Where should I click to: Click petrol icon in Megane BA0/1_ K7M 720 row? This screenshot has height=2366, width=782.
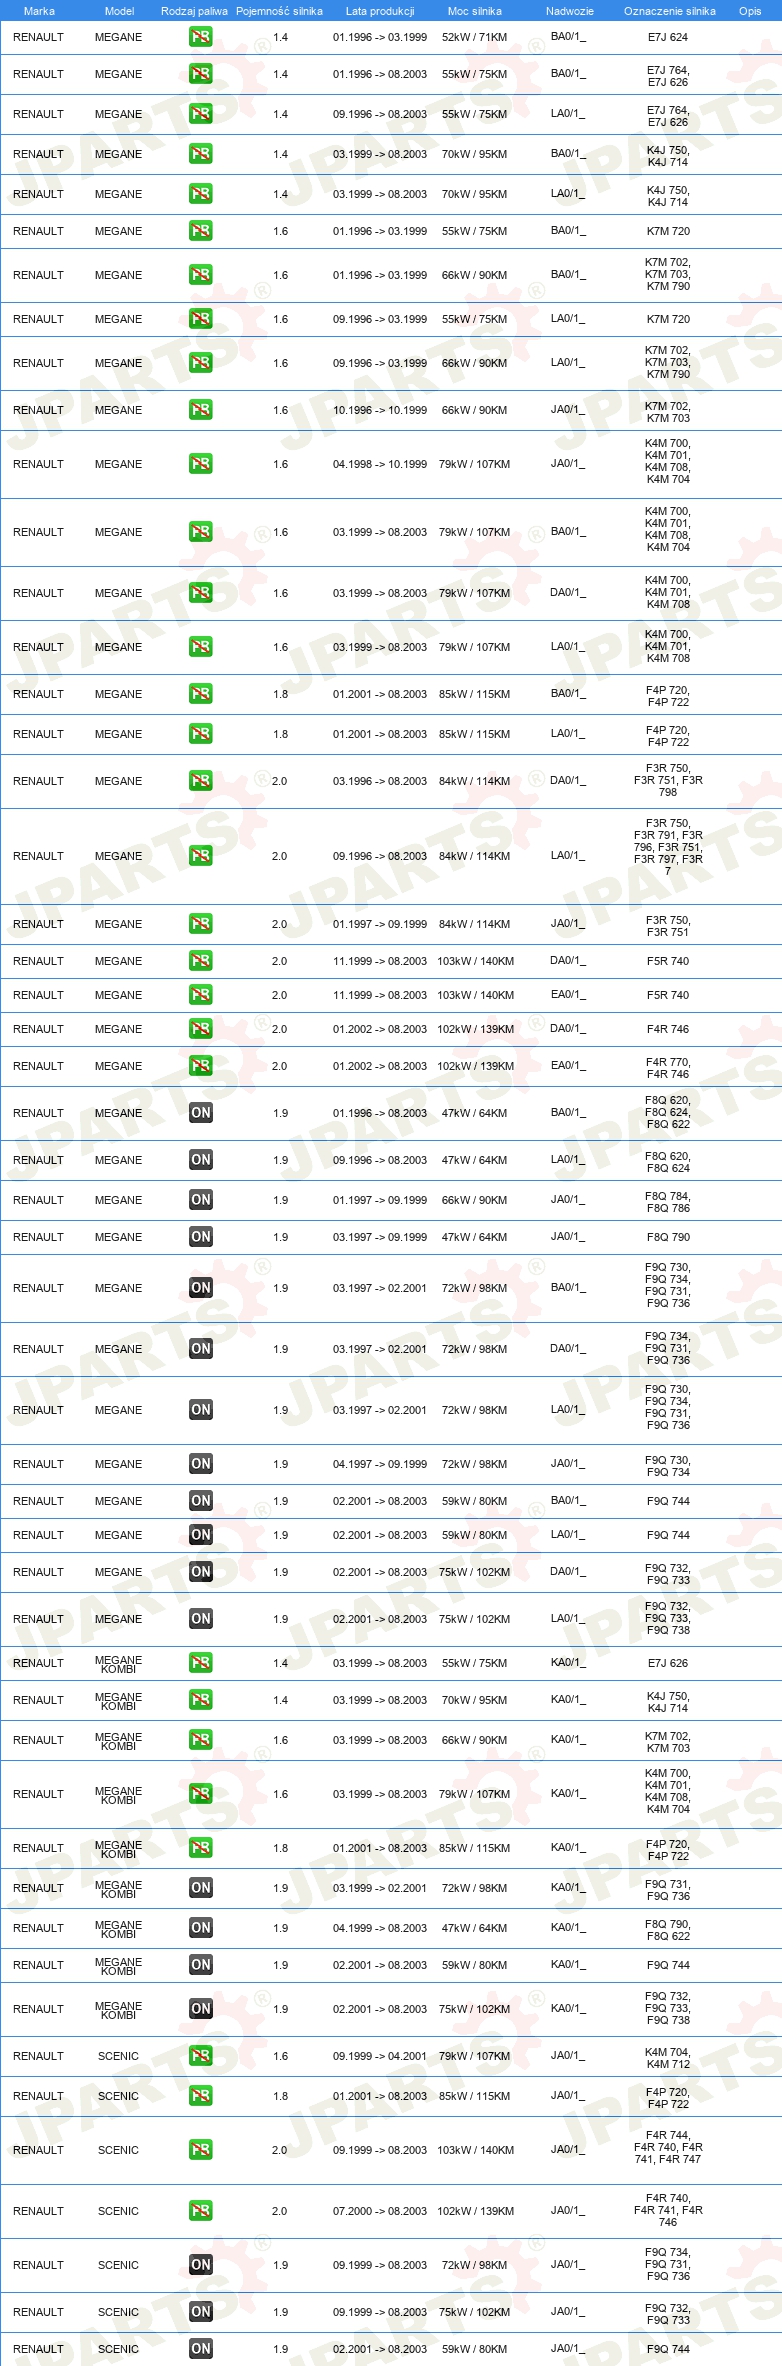click(x=200, y=231)
